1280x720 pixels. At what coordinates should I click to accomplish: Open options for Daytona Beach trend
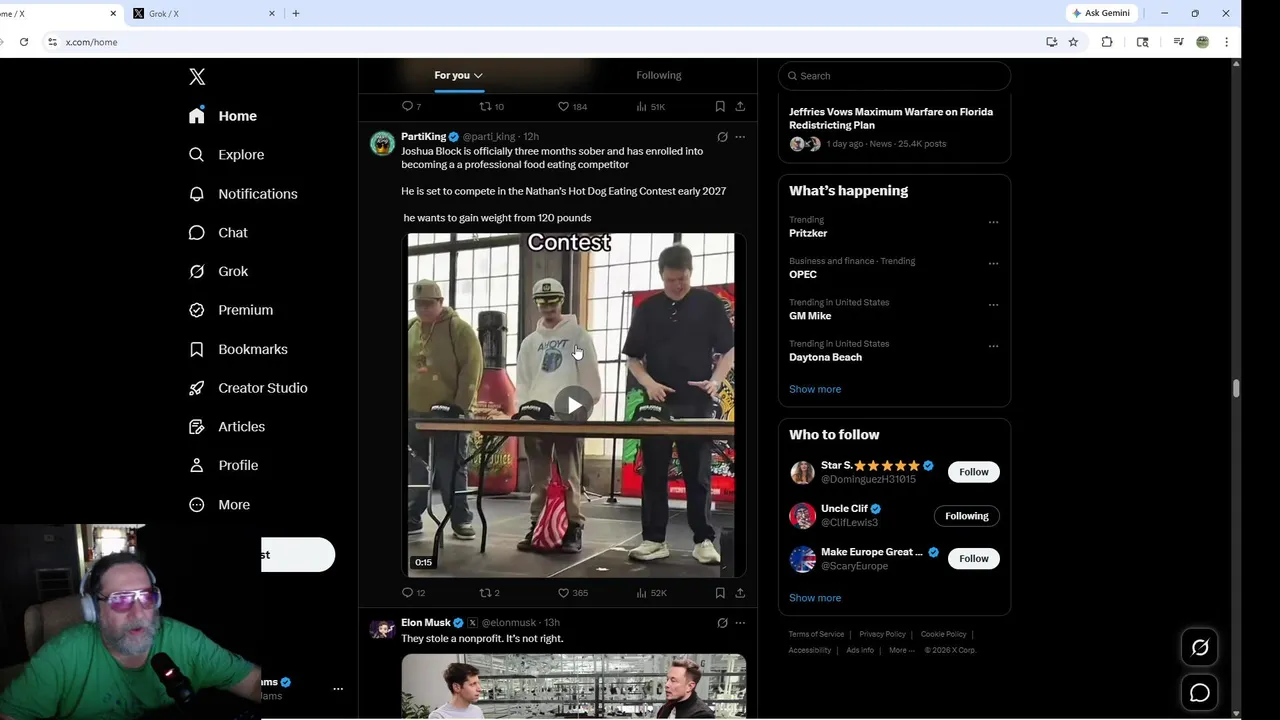[x=993, y=346]
